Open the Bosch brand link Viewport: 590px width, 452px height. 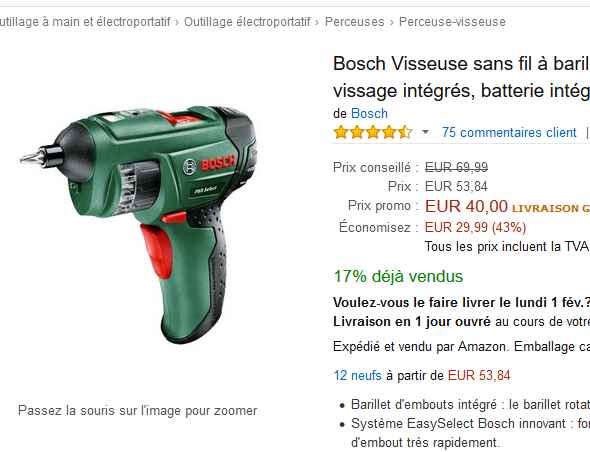coord(369,113)
